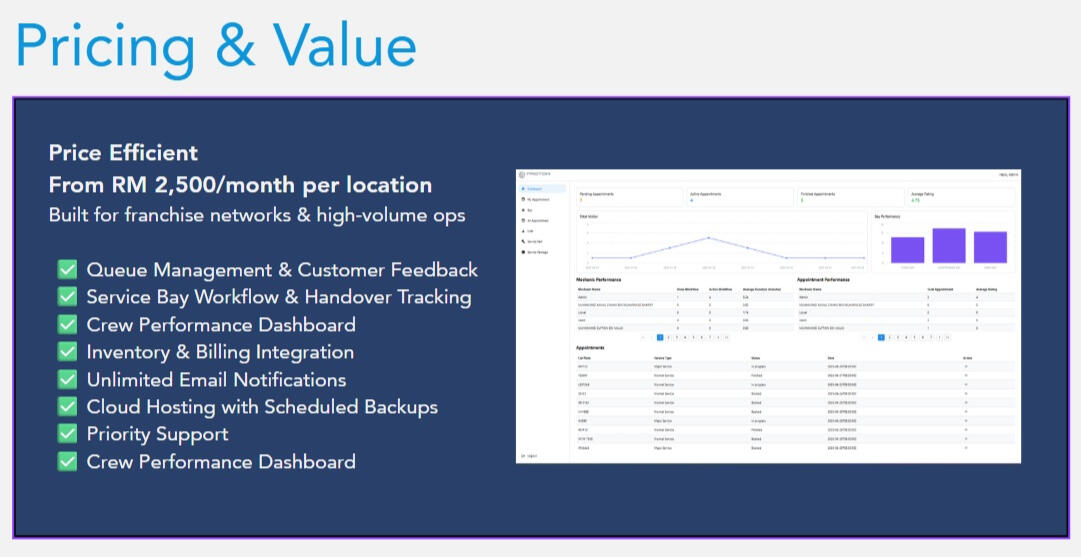Click the check icon beside Cloud Hosting
Screen dimensions: 1081x557
click(x=68, y=406)
